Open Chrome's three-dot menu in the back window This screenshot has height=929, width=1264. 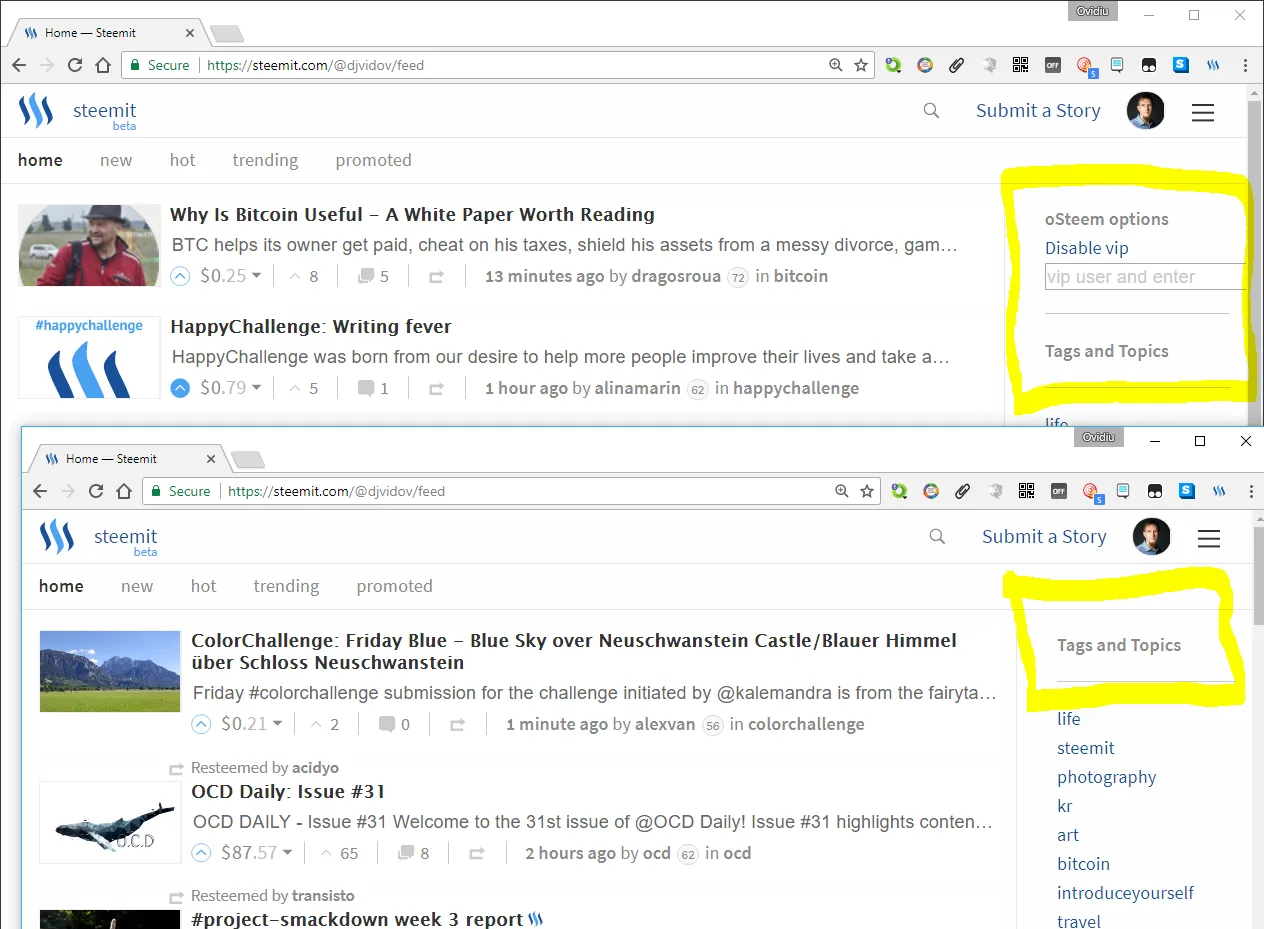[x=1245, y=65]
